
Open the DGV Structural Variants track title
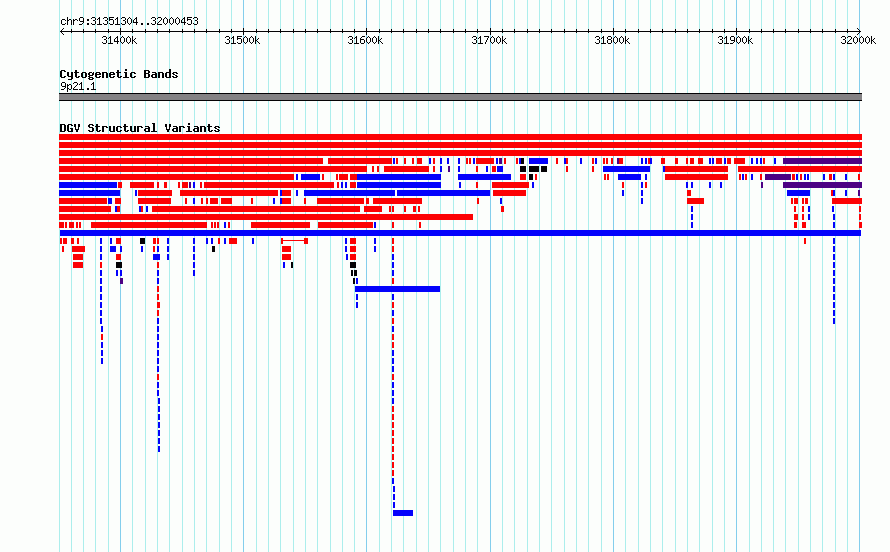pyautogui.click(x=140, y=128)
